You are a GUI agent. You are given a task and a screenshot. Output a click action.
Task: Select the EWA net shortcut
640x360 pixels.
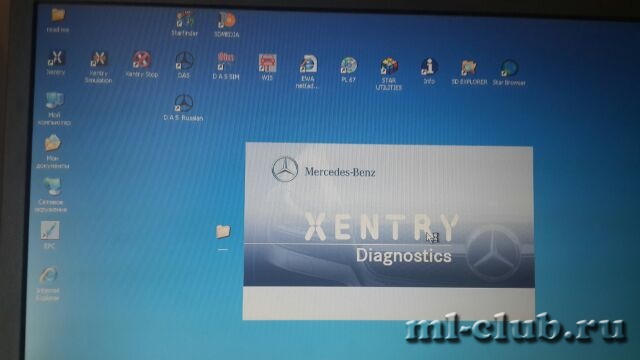pyautogui.click(x=308, y=71)
